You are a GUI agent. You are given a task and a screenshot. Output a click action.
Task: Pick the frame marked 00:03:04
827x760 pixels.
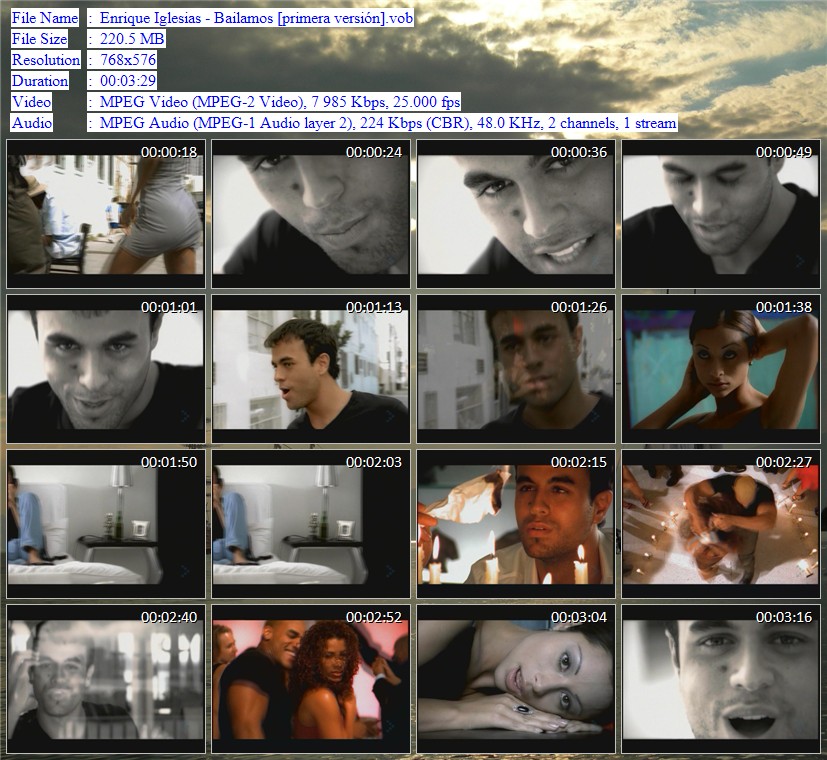pos(516,679)
